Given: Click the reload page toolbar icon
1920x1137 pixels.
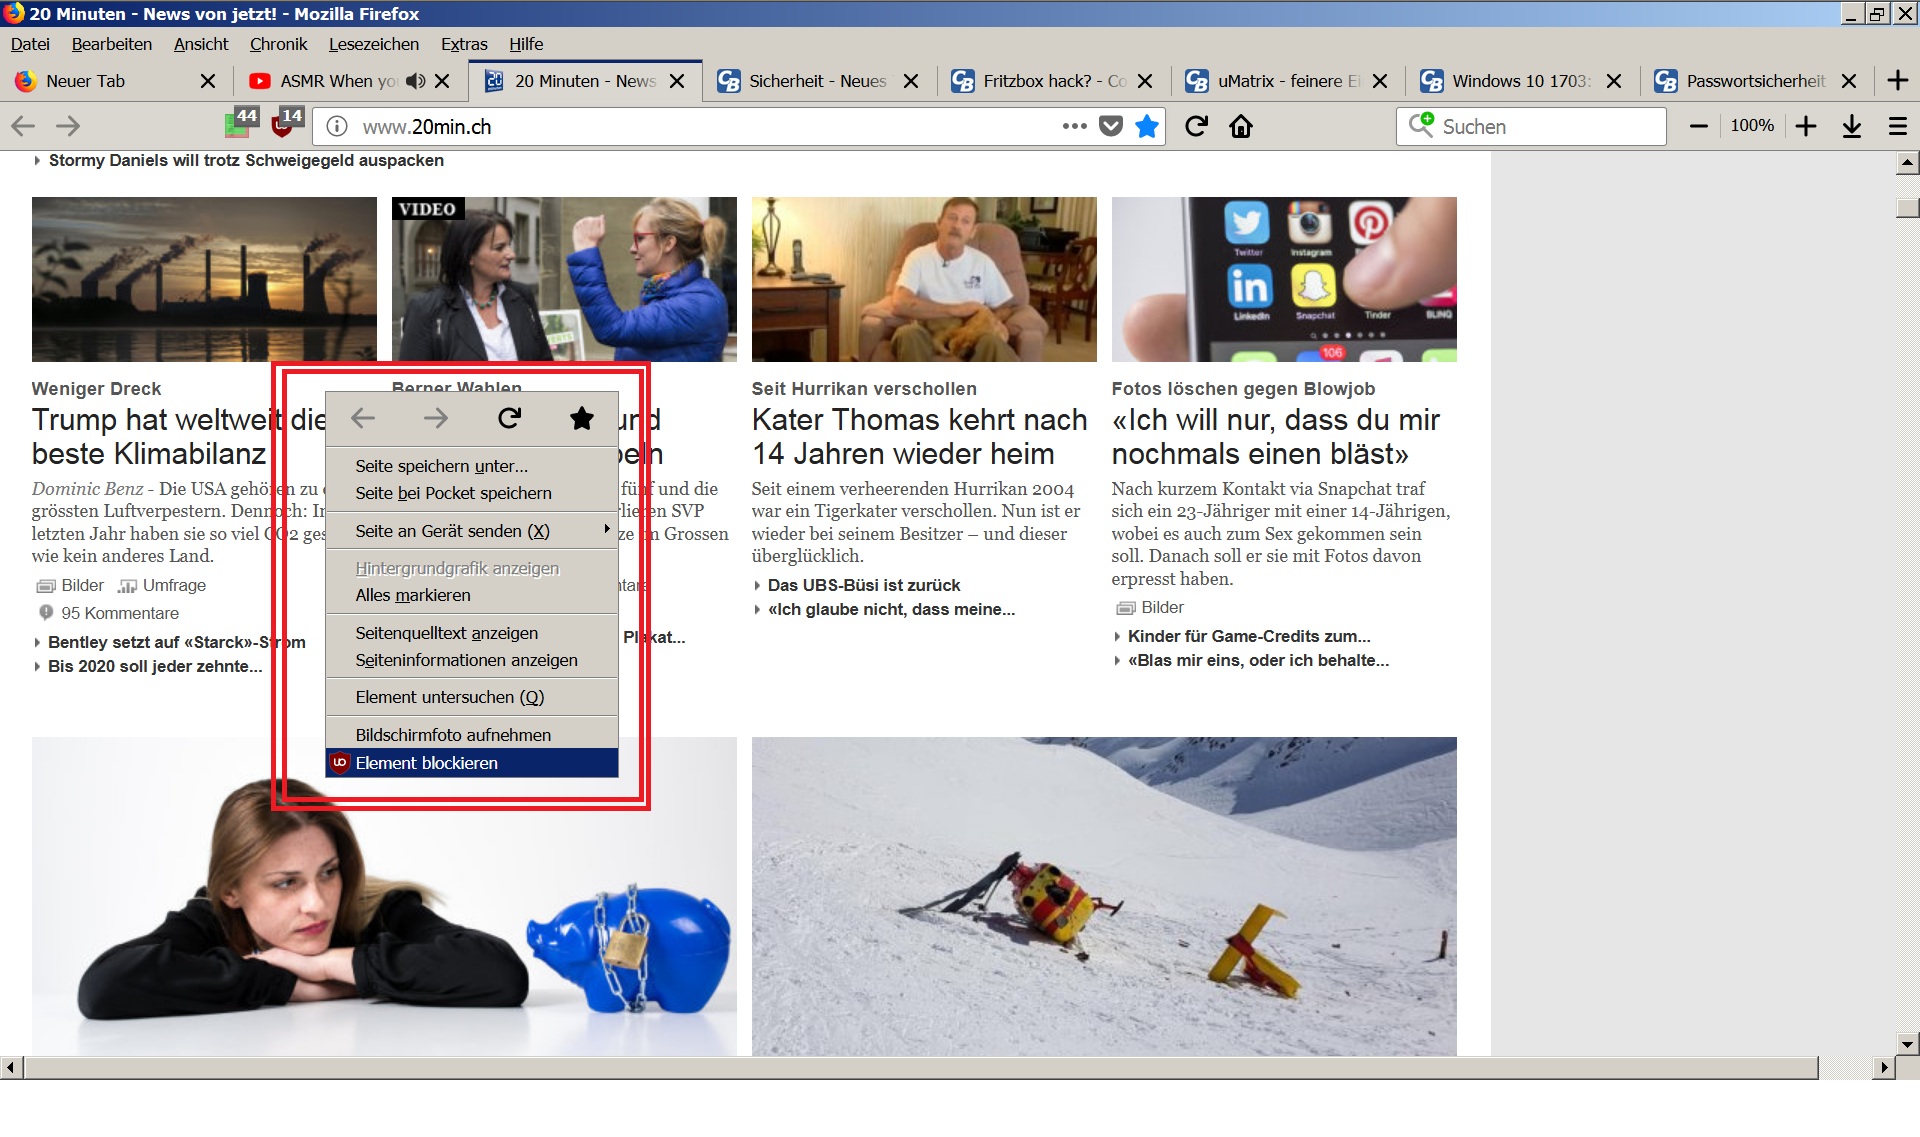Looking at the screenshot, I should (1196, 126).
